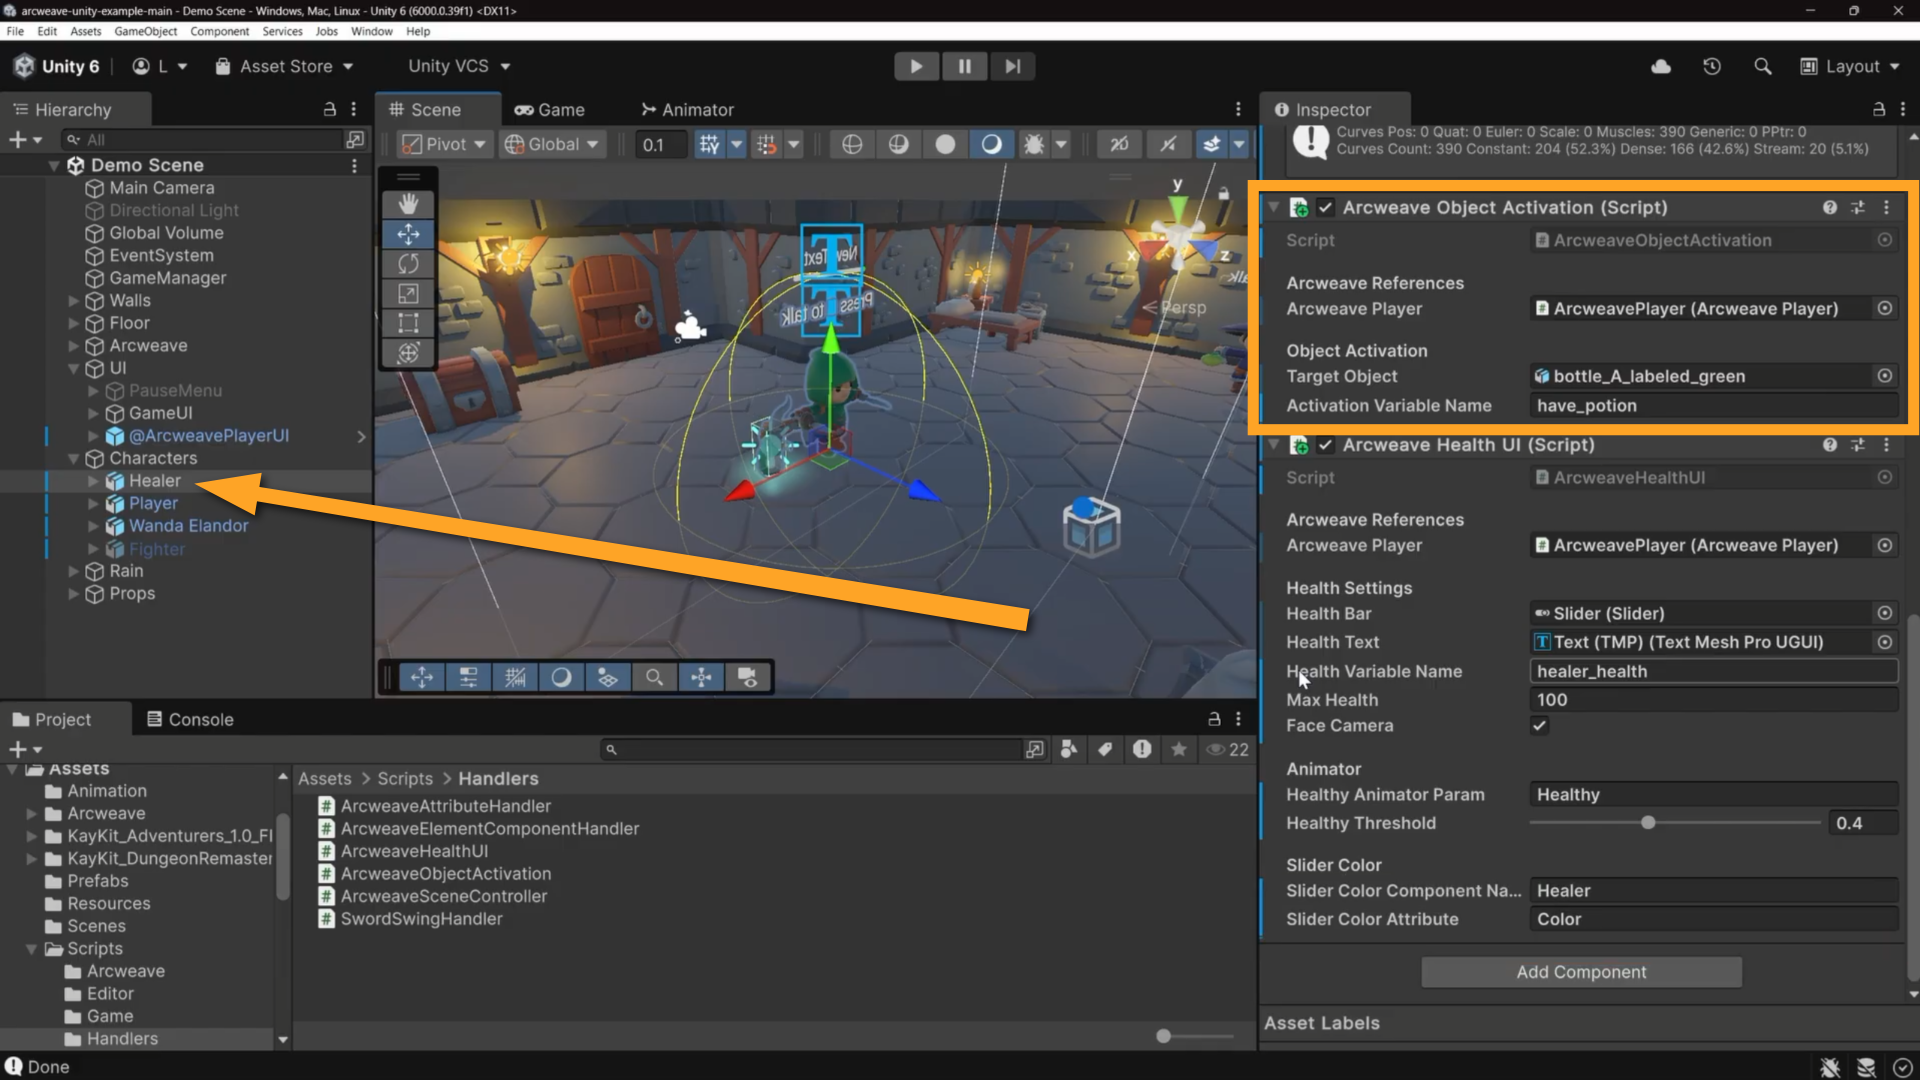Switch to the Animator tab
The width and height of the screenshot is (1920, 1080).
[x=688, y=109]
